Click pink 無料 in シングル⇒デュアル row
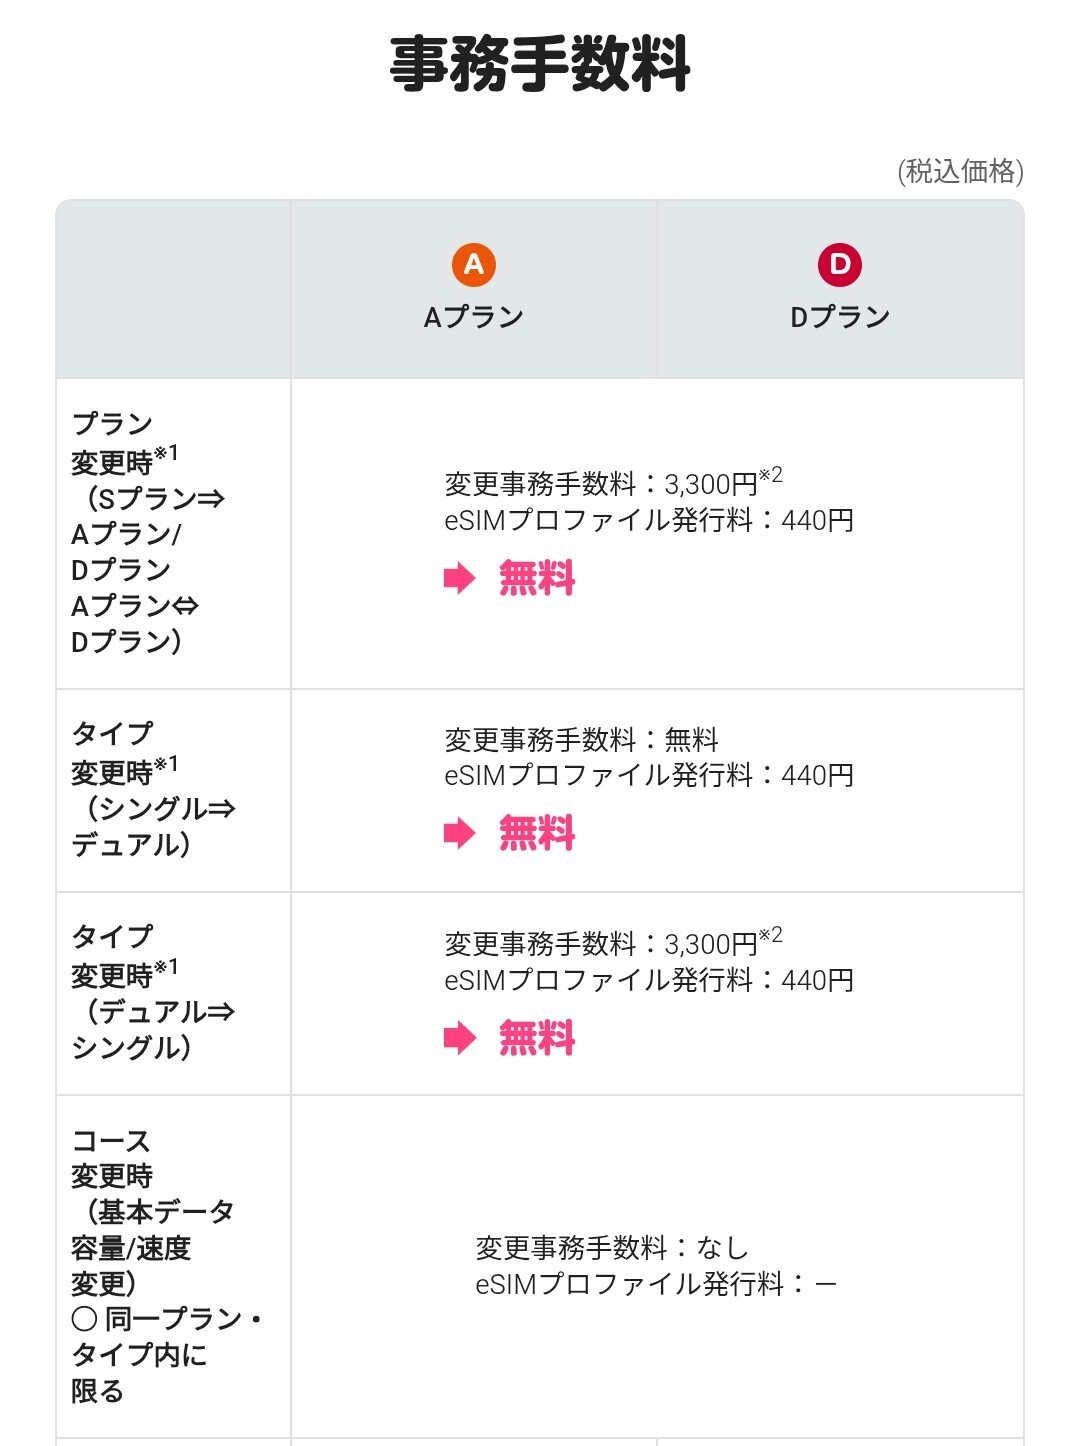This screenshot has height=1446, width=1080. tap(537, 833)
